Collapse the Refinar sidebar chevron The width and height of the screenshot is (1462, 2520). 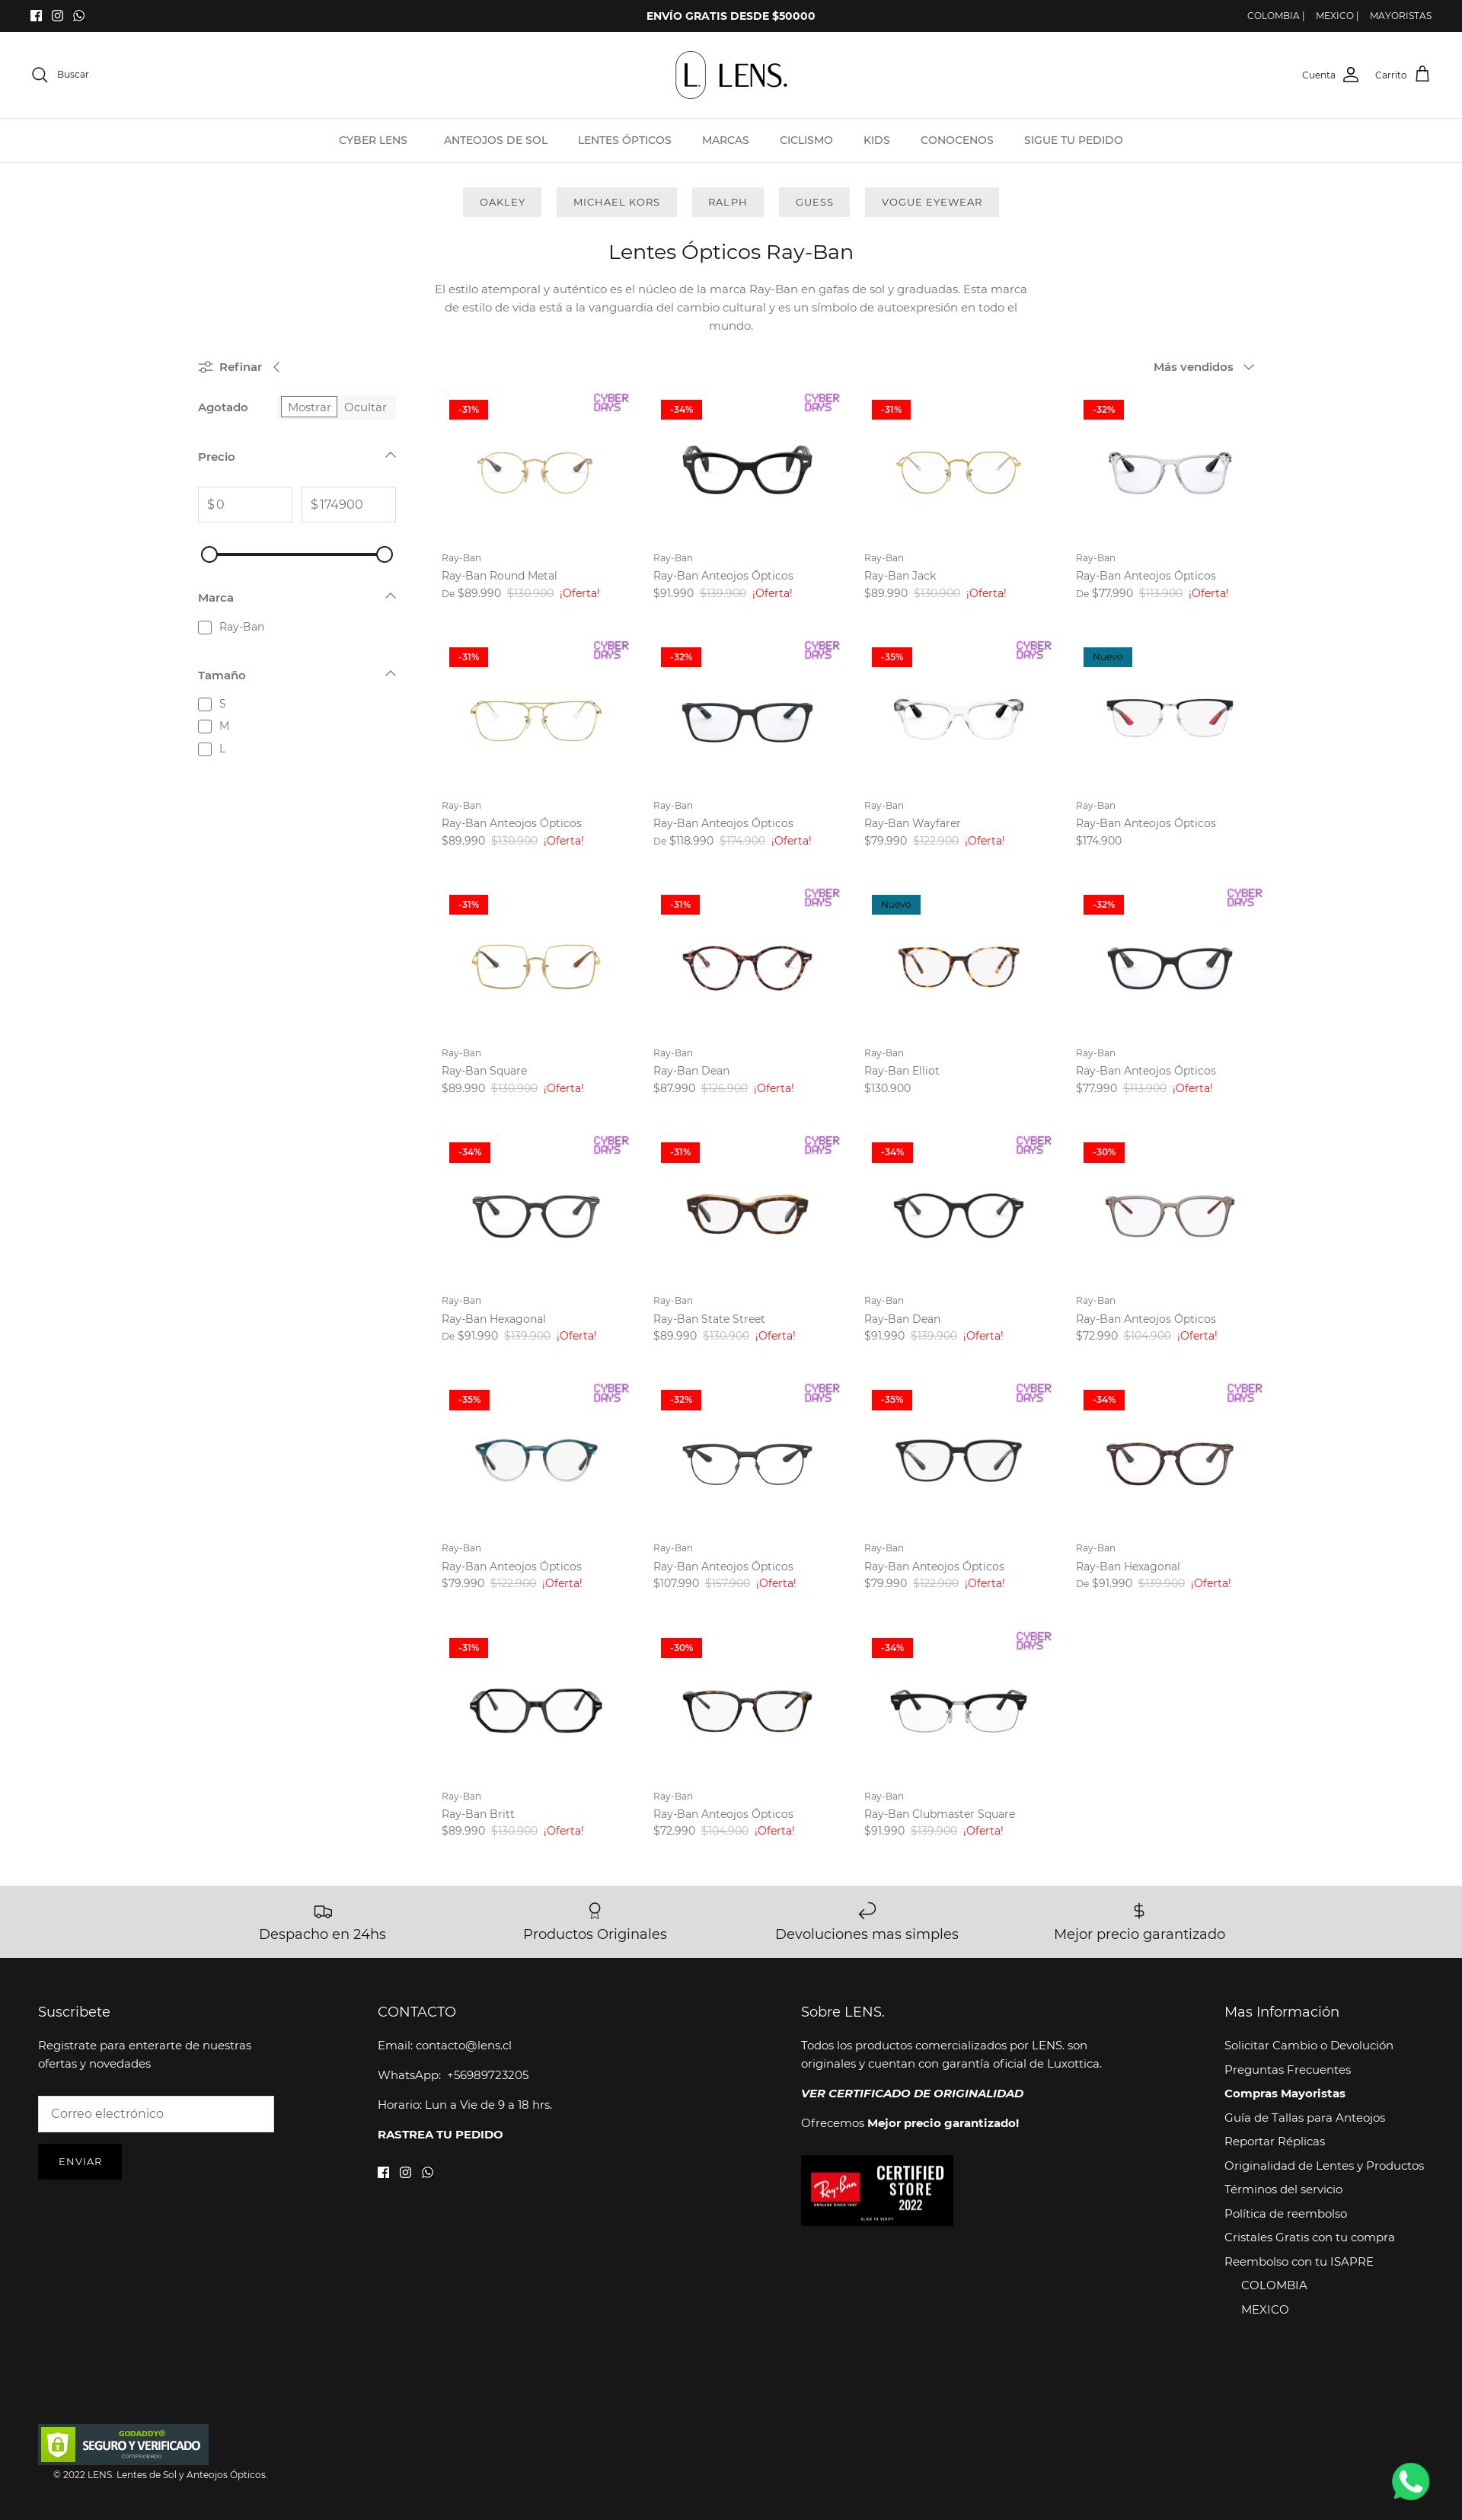[x=277, y=367]
